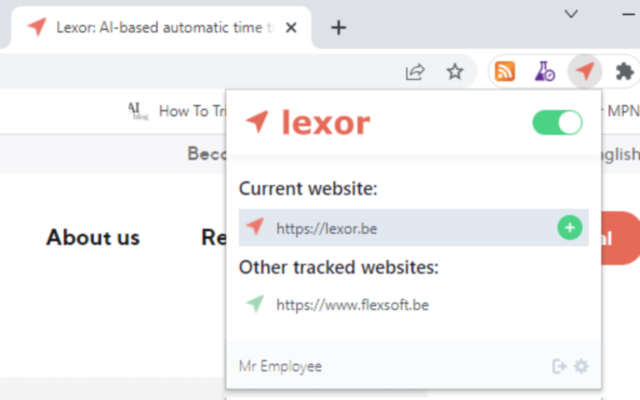Click the share page icon in address bar

pyautogui.click(x=415, y=72)
